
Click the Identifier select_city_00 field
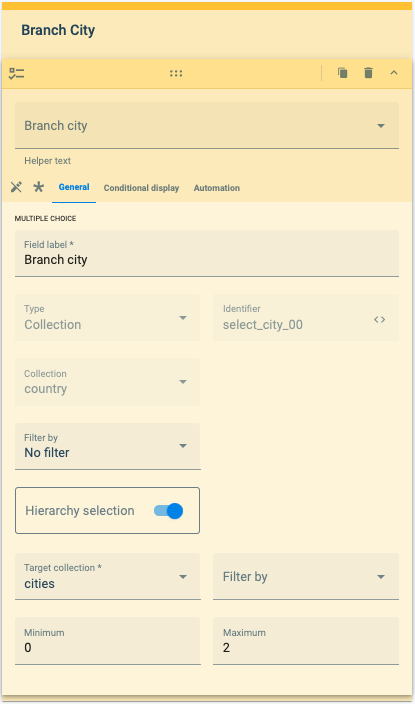coord(306,317)
